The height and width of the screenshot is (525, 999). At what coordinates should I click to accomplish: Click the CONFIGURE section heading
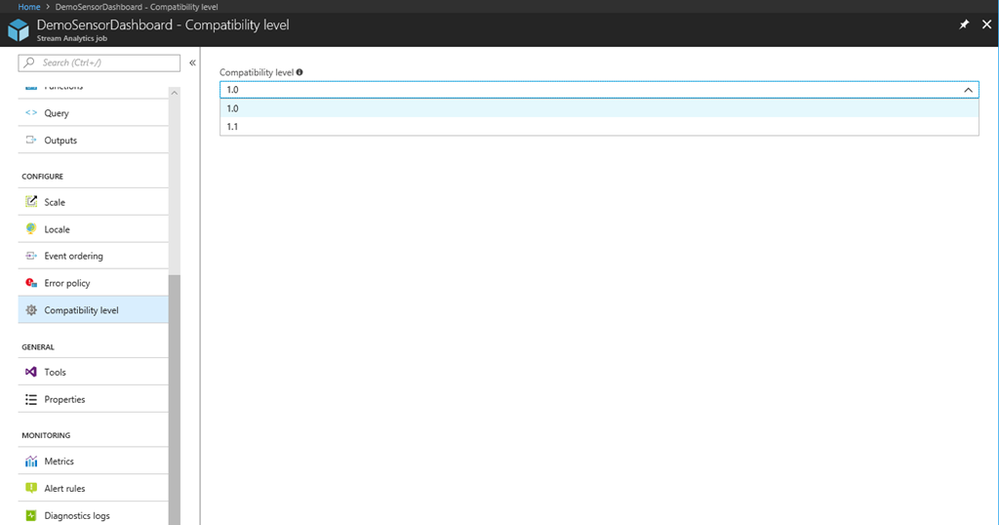pos(43,176)
